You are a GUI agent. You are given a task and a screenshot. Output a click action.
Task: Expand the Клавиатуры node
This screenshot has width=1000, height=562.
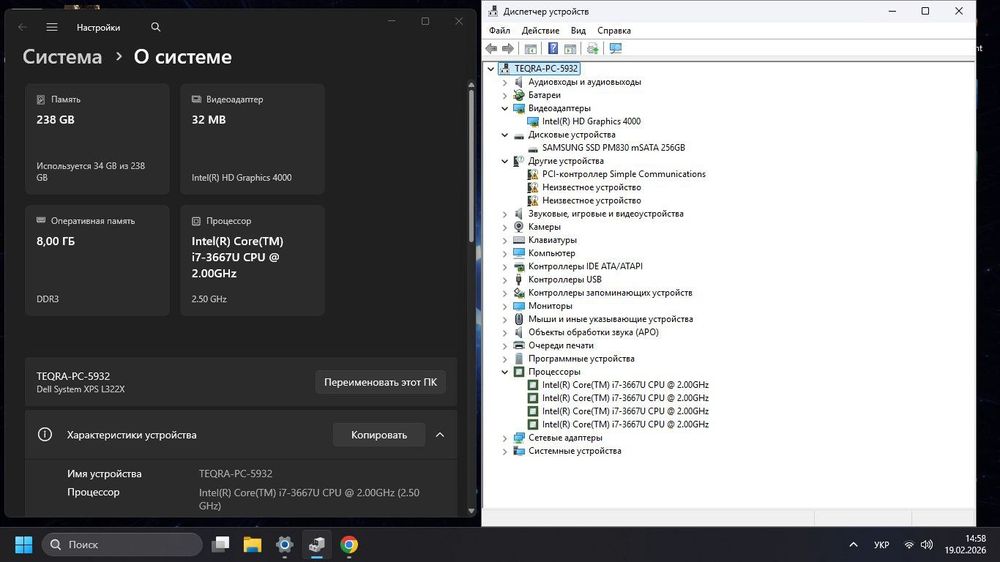point(505,240)
